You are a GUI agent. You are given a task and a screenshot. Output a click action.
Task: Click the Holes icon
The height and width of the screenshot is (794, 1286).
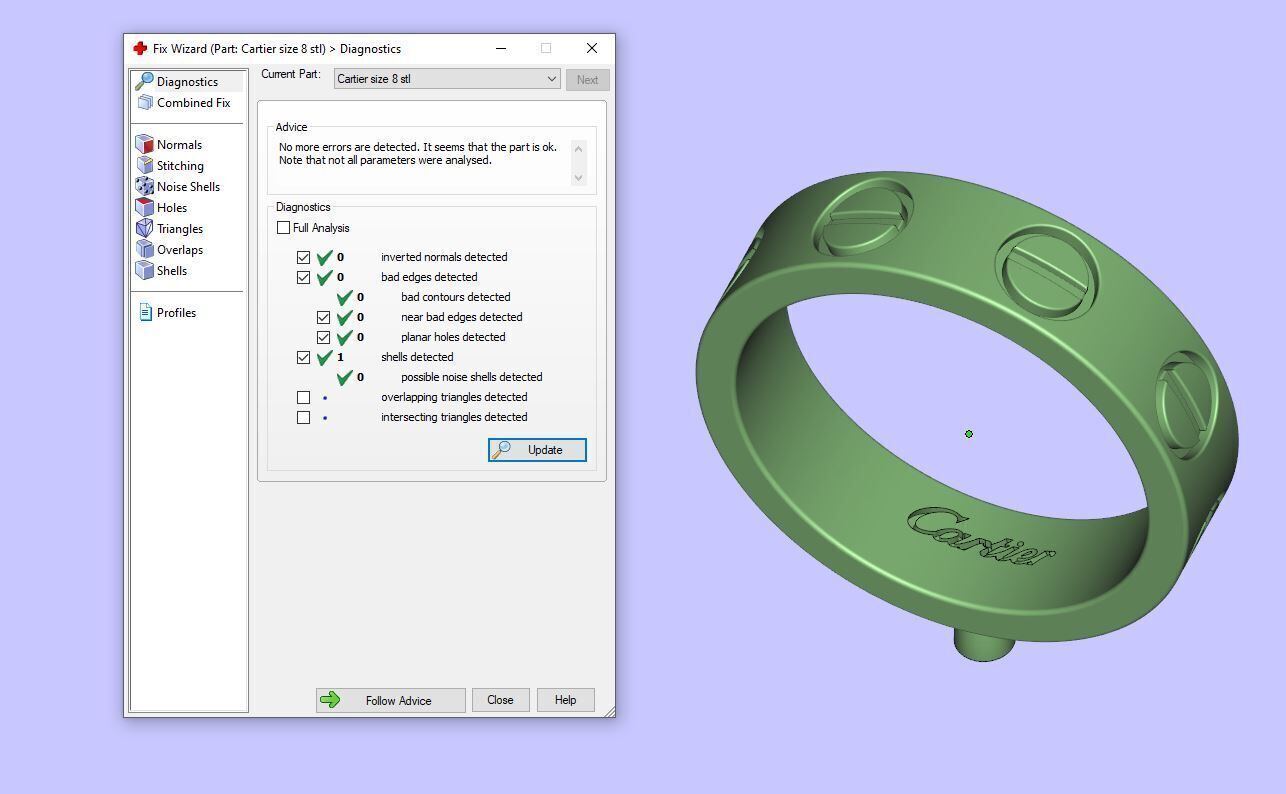[x=145, y=207]
